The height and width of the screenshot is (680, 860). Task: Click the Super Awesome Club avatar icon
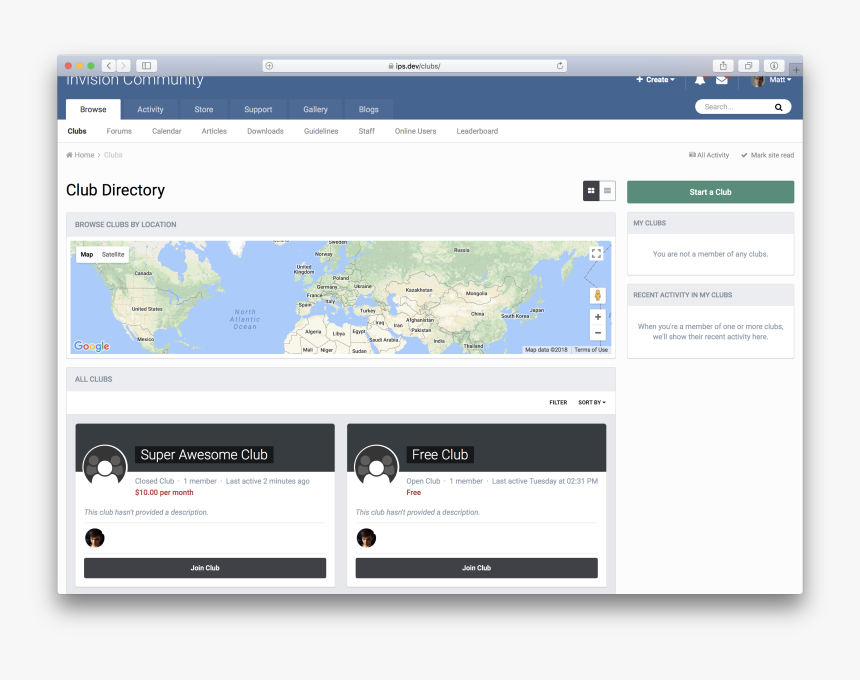click(x=105, y=467)
